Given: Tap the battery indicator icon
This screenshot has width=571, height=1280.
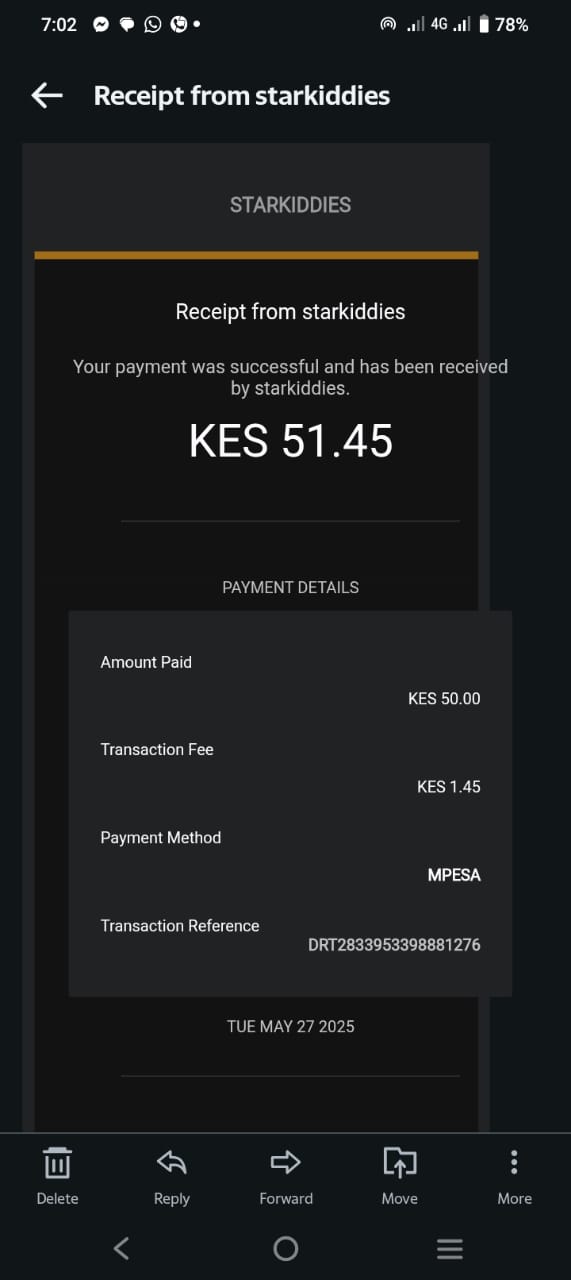Looking at the screenshot, I should coord(484,24).
